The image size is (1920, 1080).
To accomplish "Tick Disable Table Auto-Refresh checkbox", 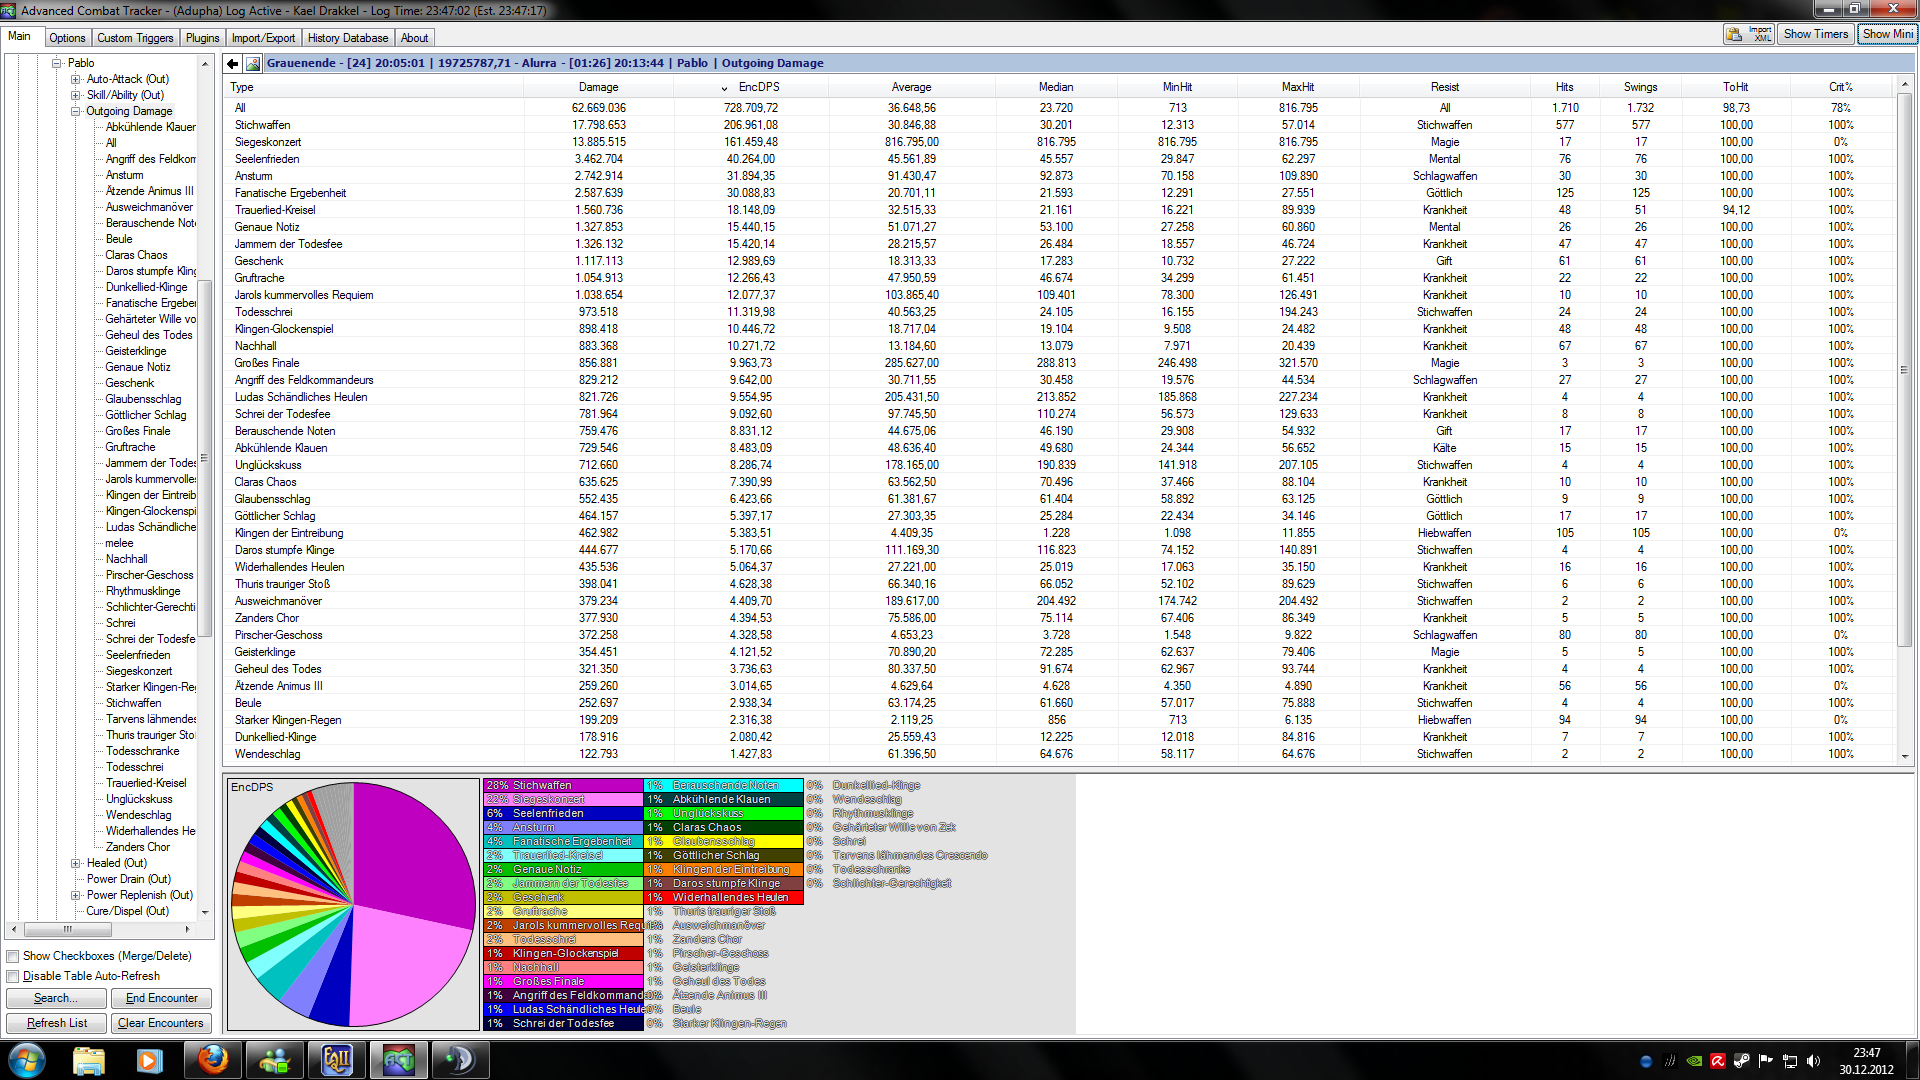I will [x=13, y=976].
